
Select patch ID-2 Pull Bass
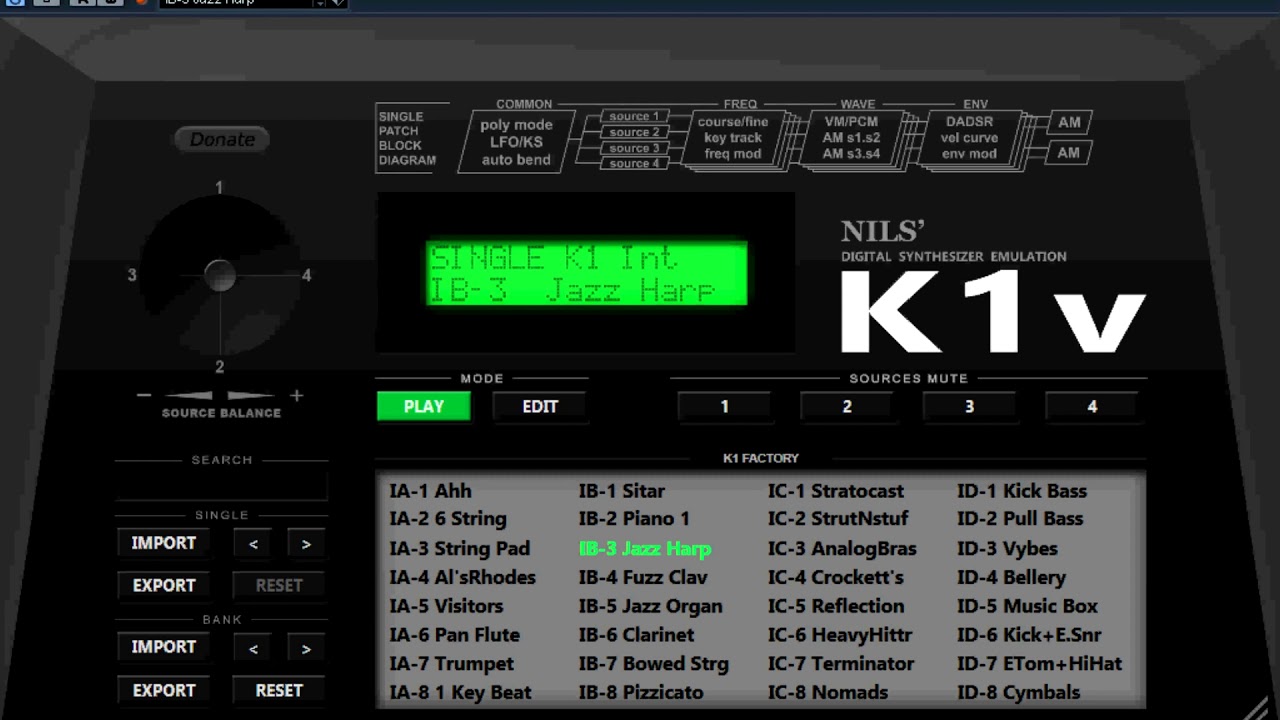1020,519
